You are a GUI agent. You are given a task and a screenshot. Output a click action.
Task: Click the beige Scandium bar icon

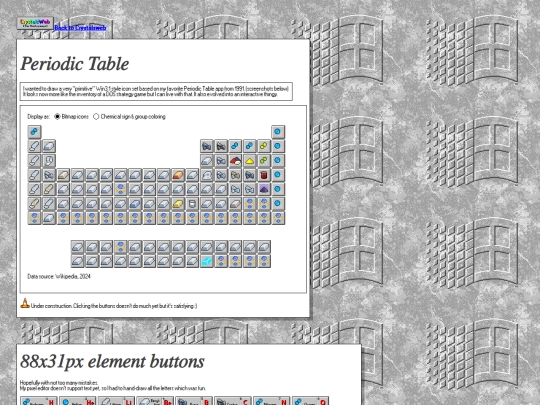pos(63,175)
